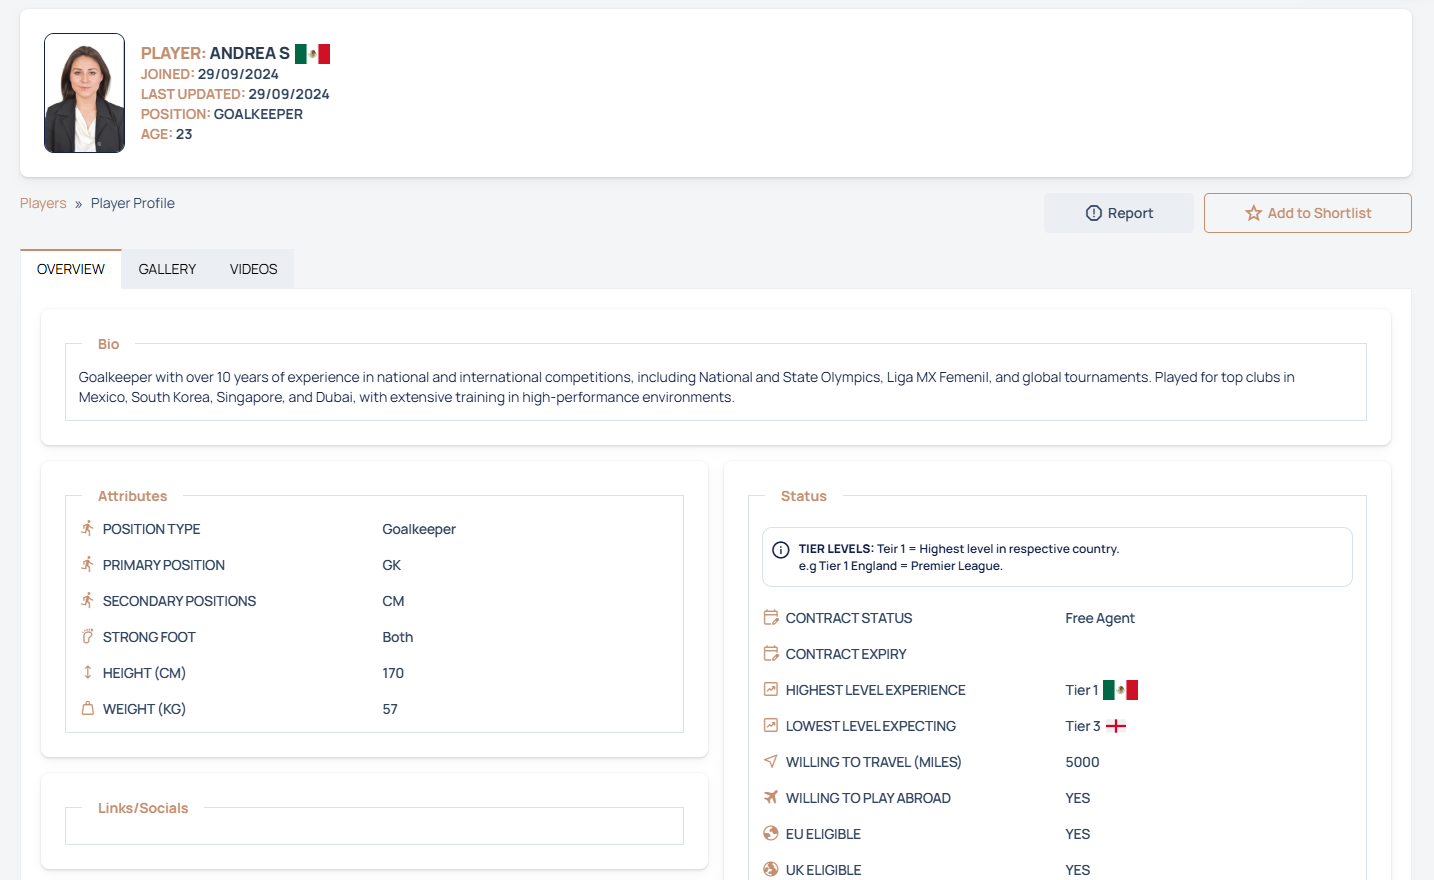Click the exclamation icon in Report button

(1094, 213)
